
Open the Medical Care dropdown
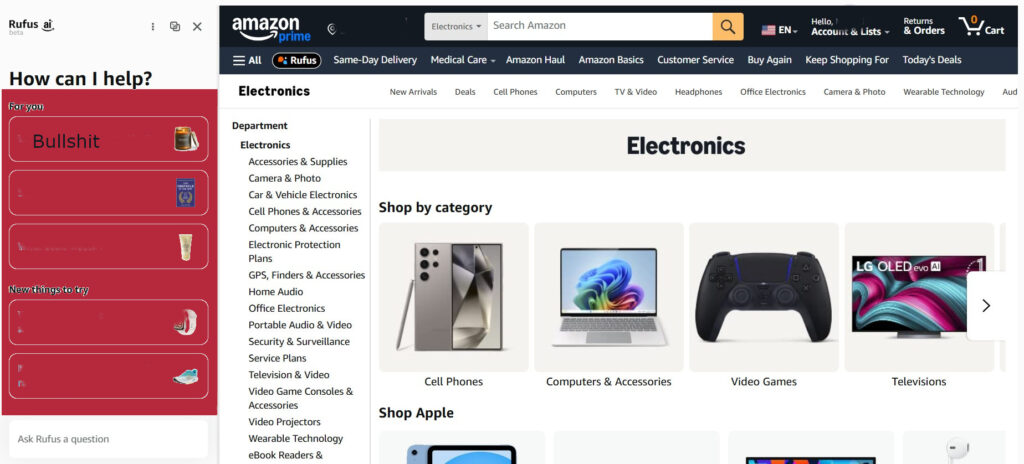pyautogui.click(x=462, y=60)
